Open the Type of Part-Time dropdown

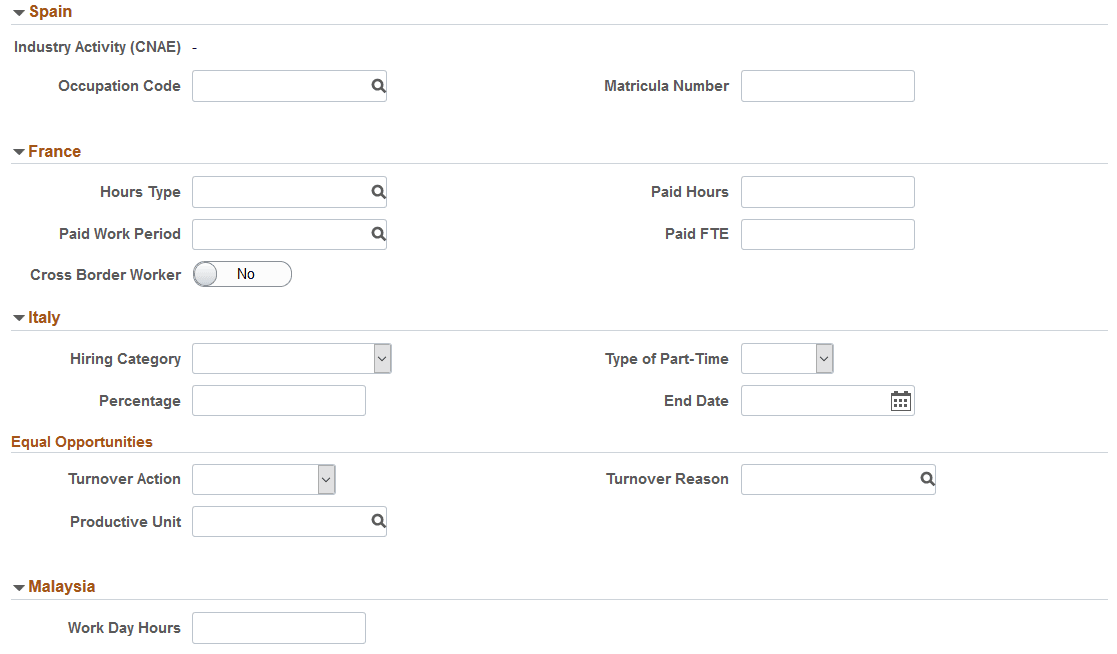[x=824, y=358]
